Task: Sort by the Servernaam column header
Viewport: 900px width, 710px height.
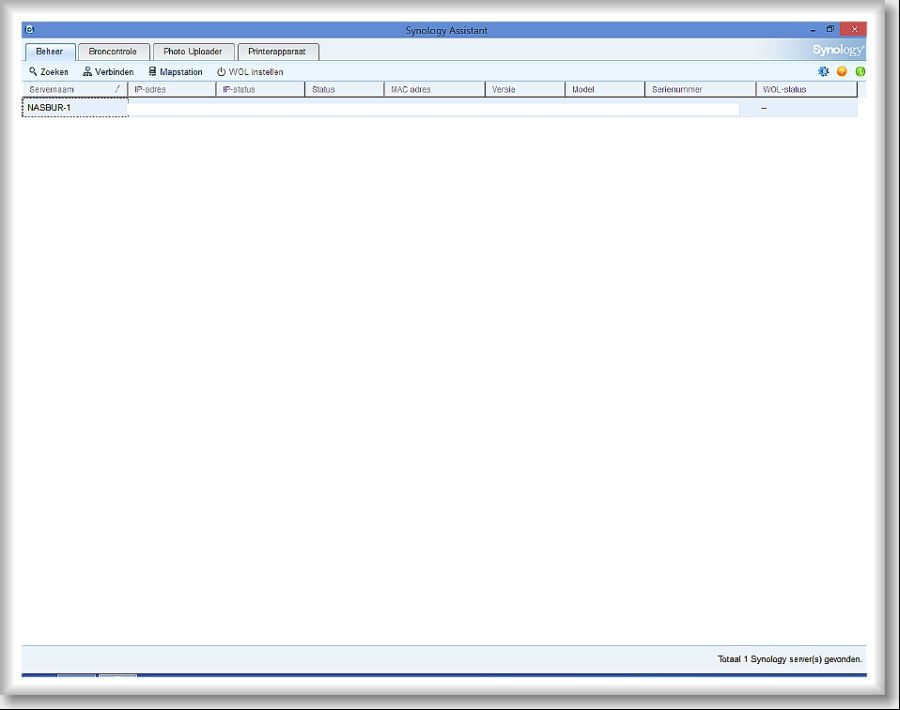Action: (x=75, y=90)
